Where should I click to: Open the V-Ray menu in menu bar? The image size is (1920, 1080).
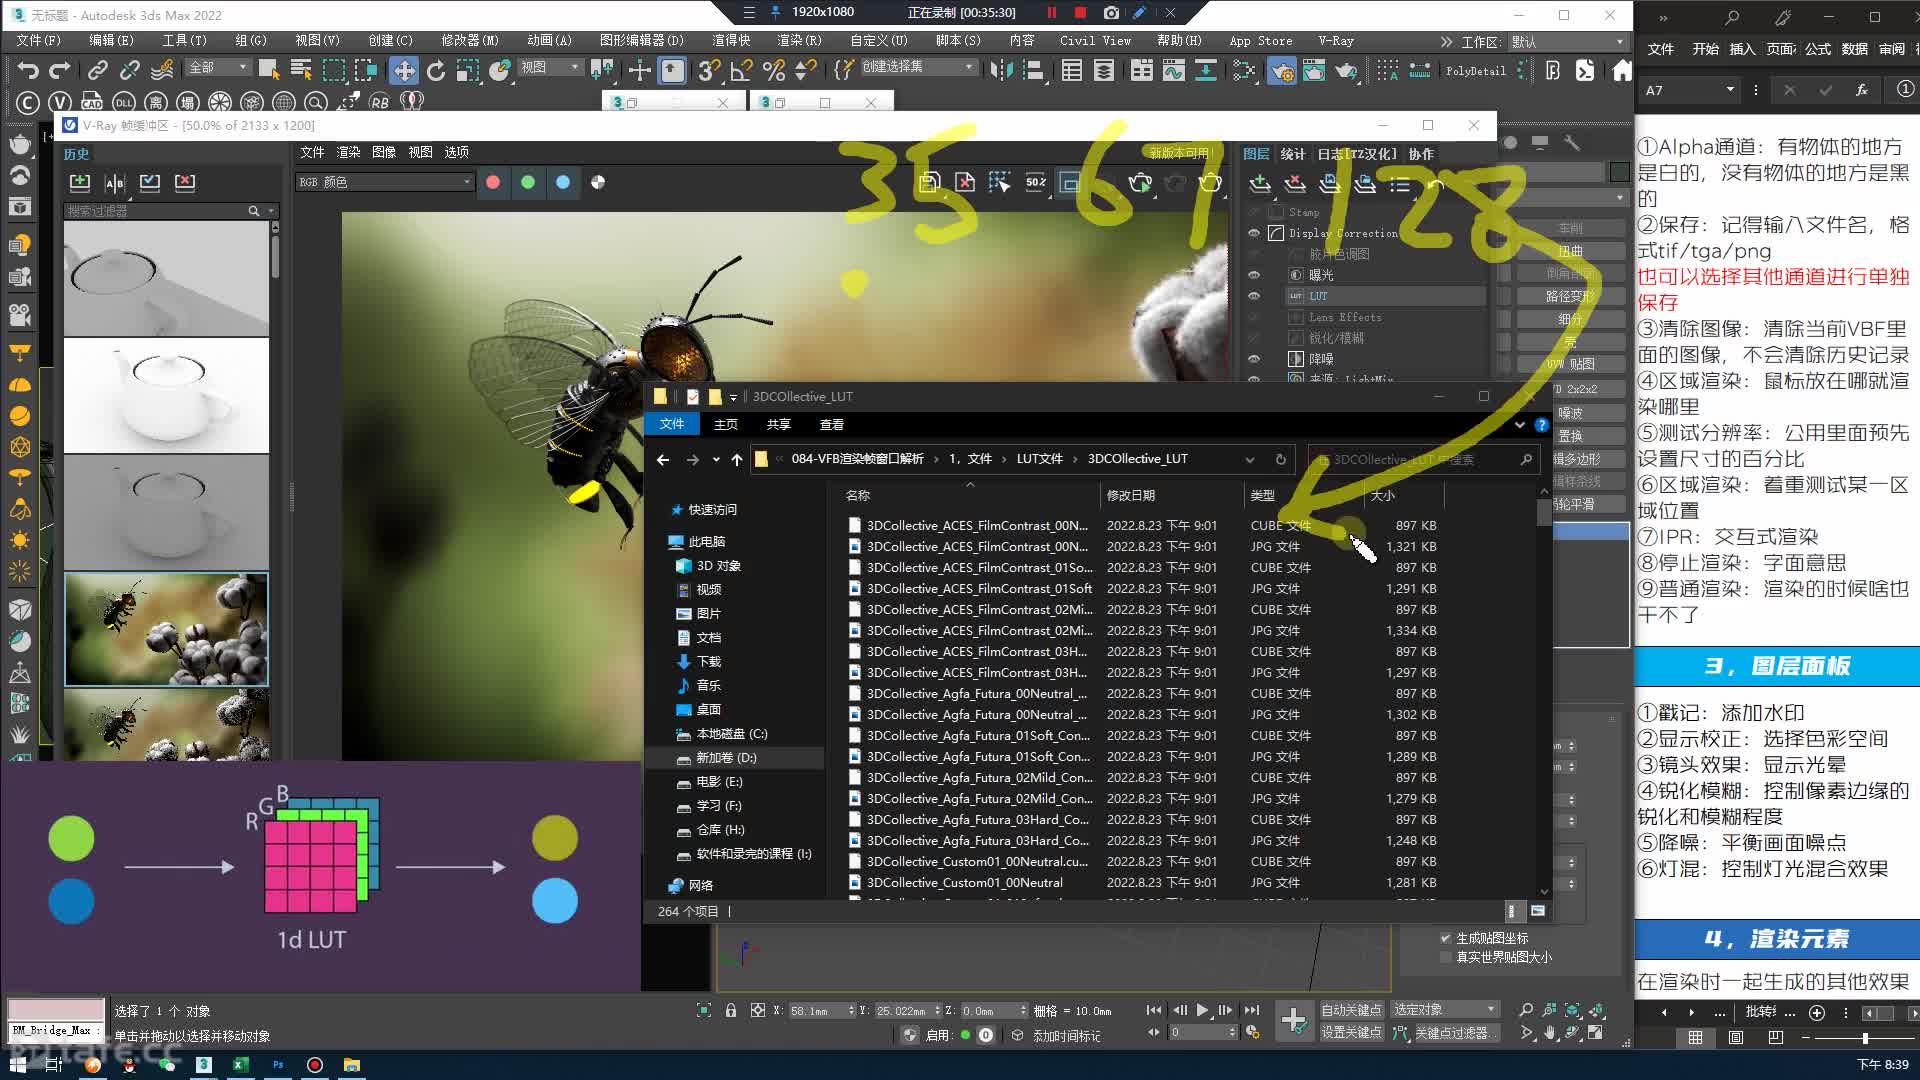click(x=1335, y=41)
